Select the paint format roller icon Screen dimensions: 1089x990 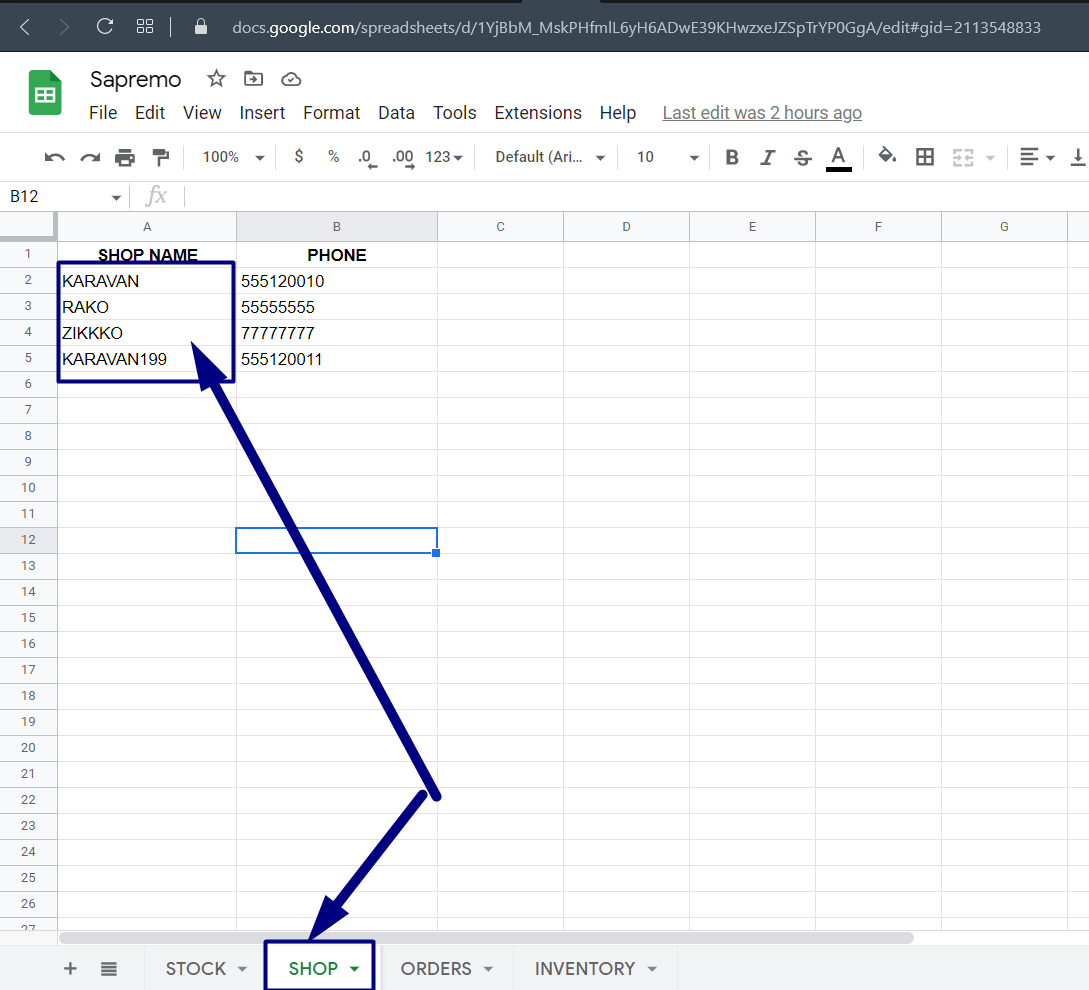[160, 157]
